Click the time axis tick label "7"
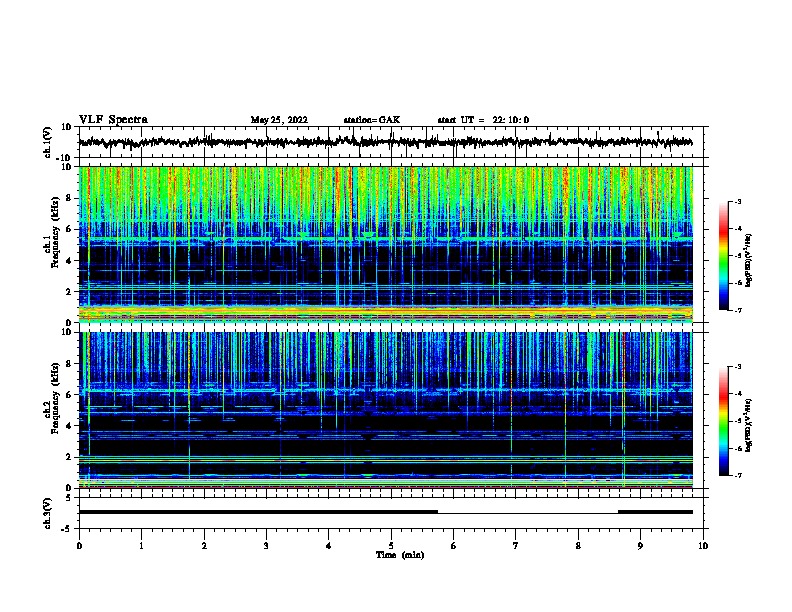The image size is (792, 612). tap(516, 546)
